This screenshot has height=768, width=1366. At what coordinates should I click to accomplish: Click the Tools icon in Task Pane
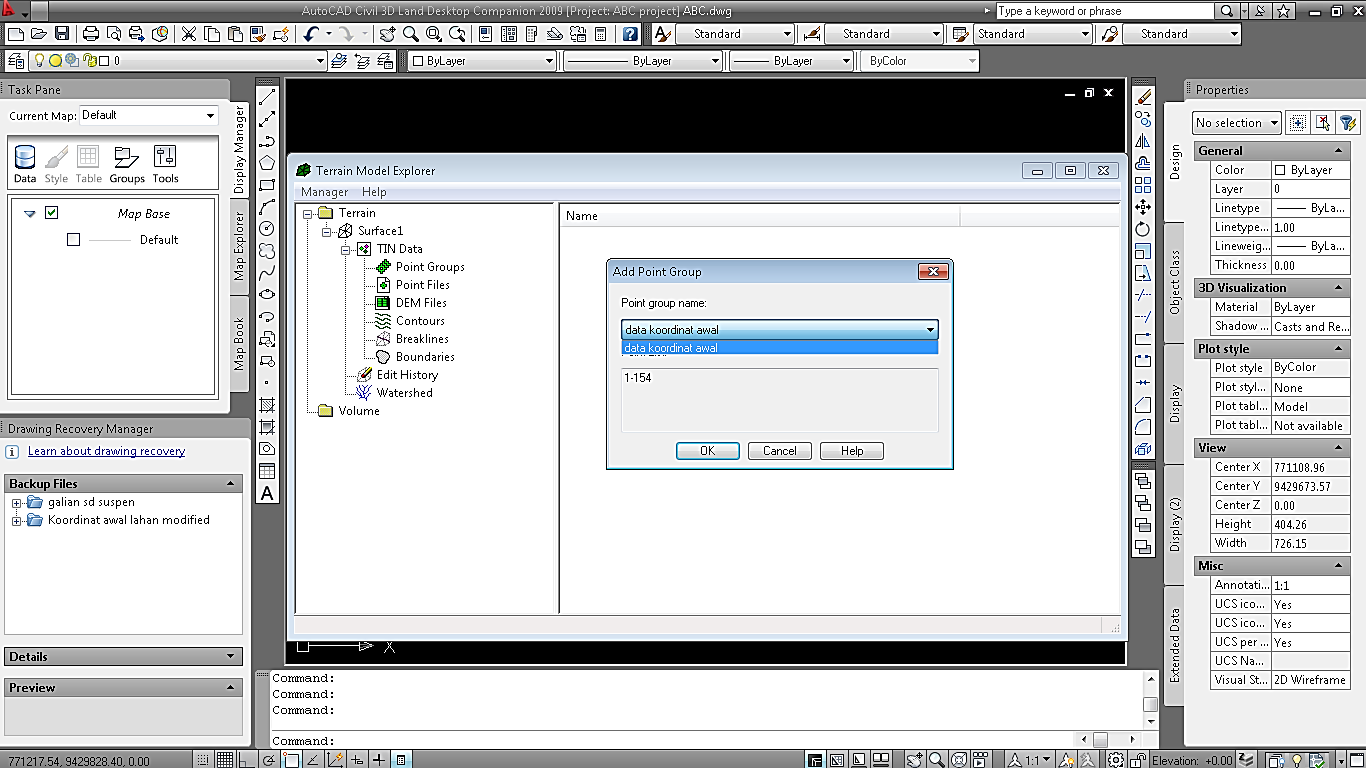coord(165,164)
